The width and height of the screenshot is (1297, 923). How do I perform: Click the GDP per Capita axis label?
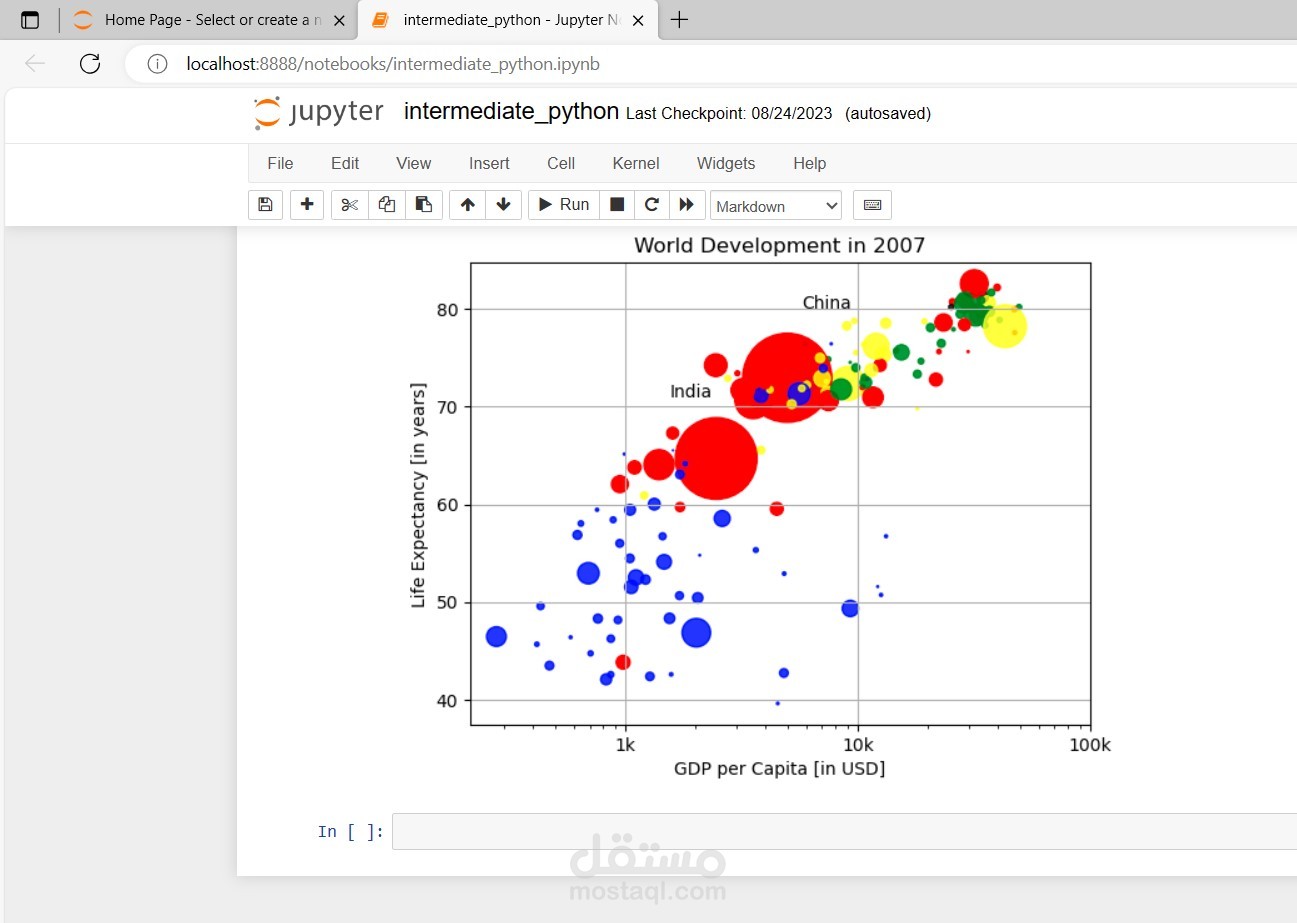pyautogui.click(x=779, y=769)
